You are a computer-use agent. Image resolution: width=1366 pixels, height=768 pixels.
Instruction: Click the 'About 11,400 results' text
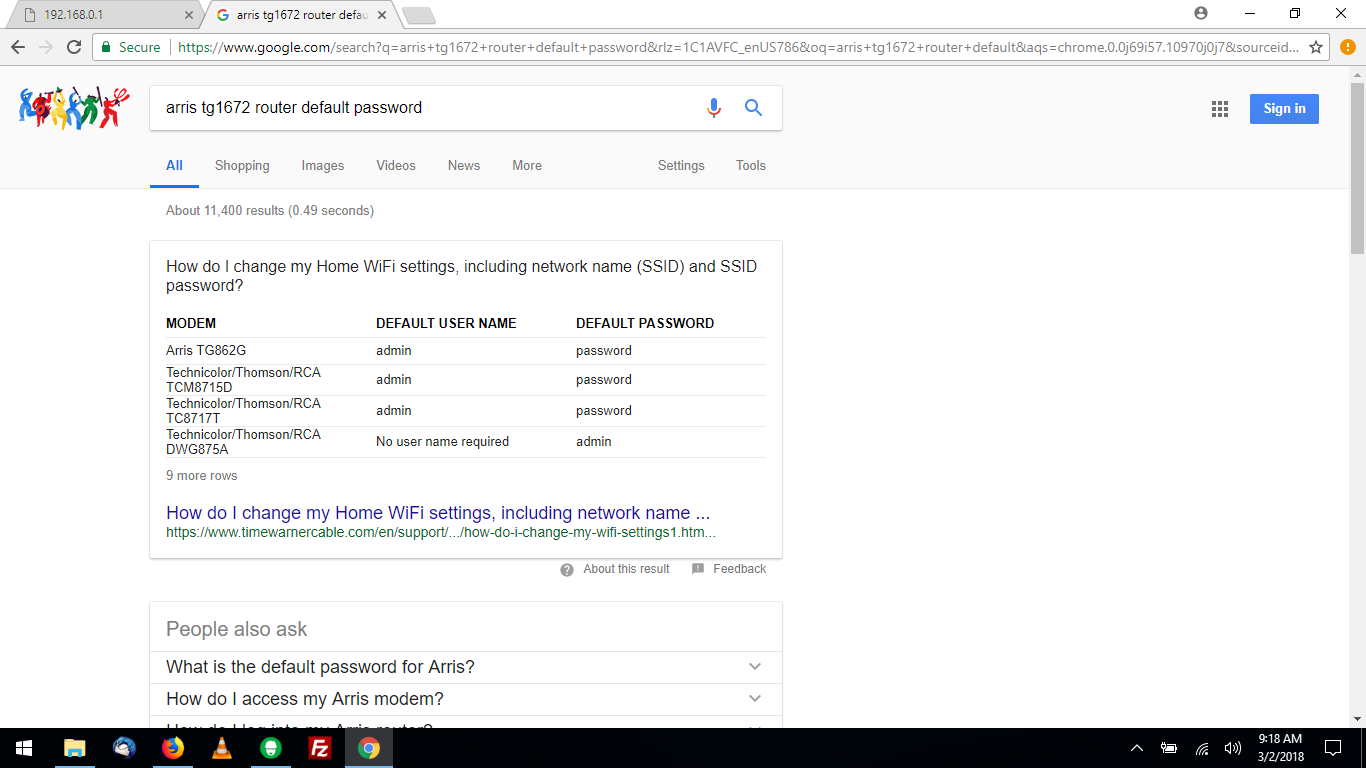[x=270, y=211]
